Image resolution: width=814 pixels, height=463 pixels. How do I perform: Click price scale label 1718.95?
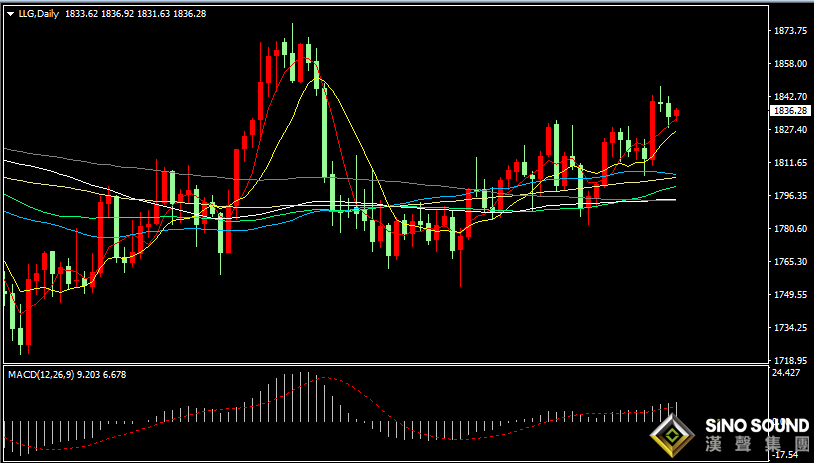coord(790,360)
